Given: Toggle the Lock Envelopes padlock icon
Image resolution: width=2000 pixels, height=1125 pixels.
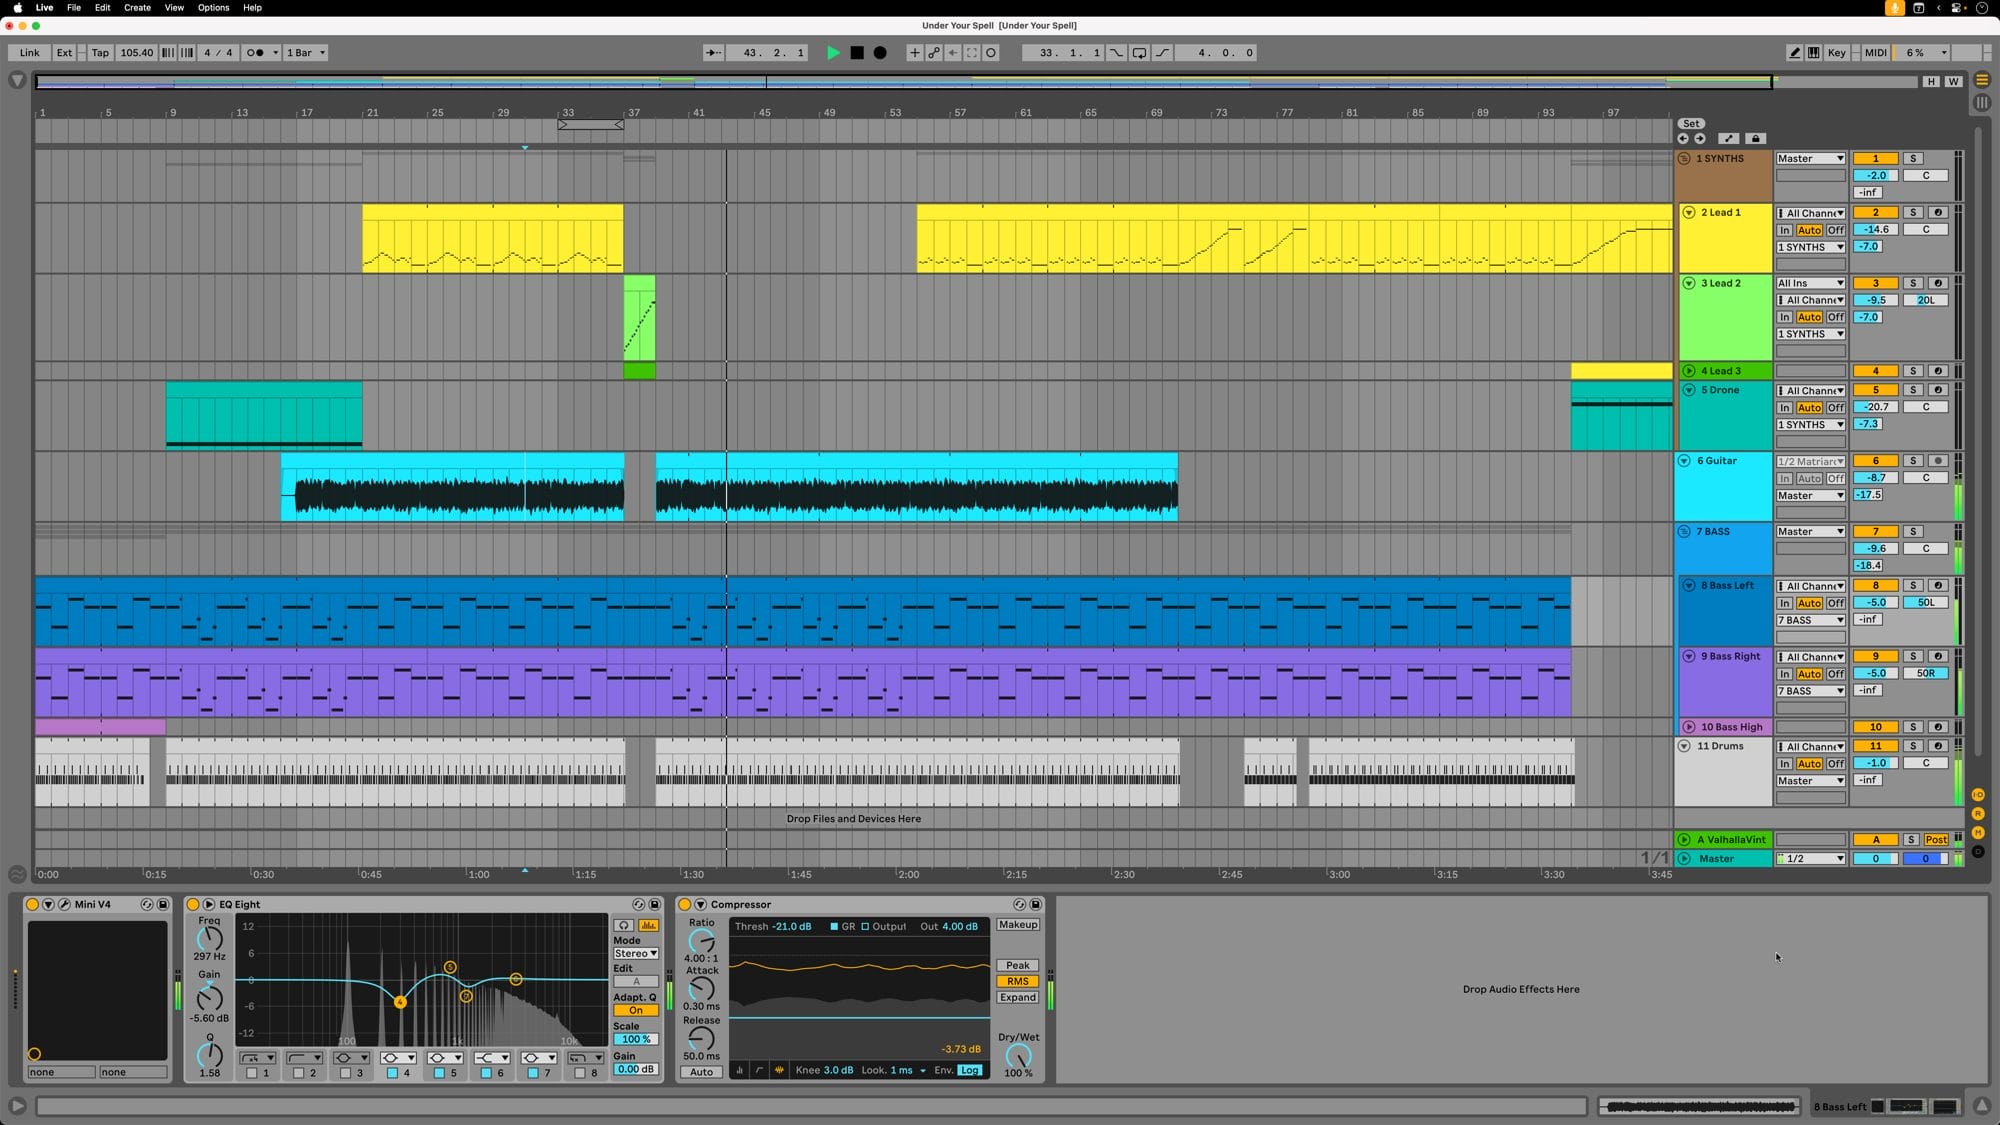Looking at the screenshot, I should tap(1756, 139).
